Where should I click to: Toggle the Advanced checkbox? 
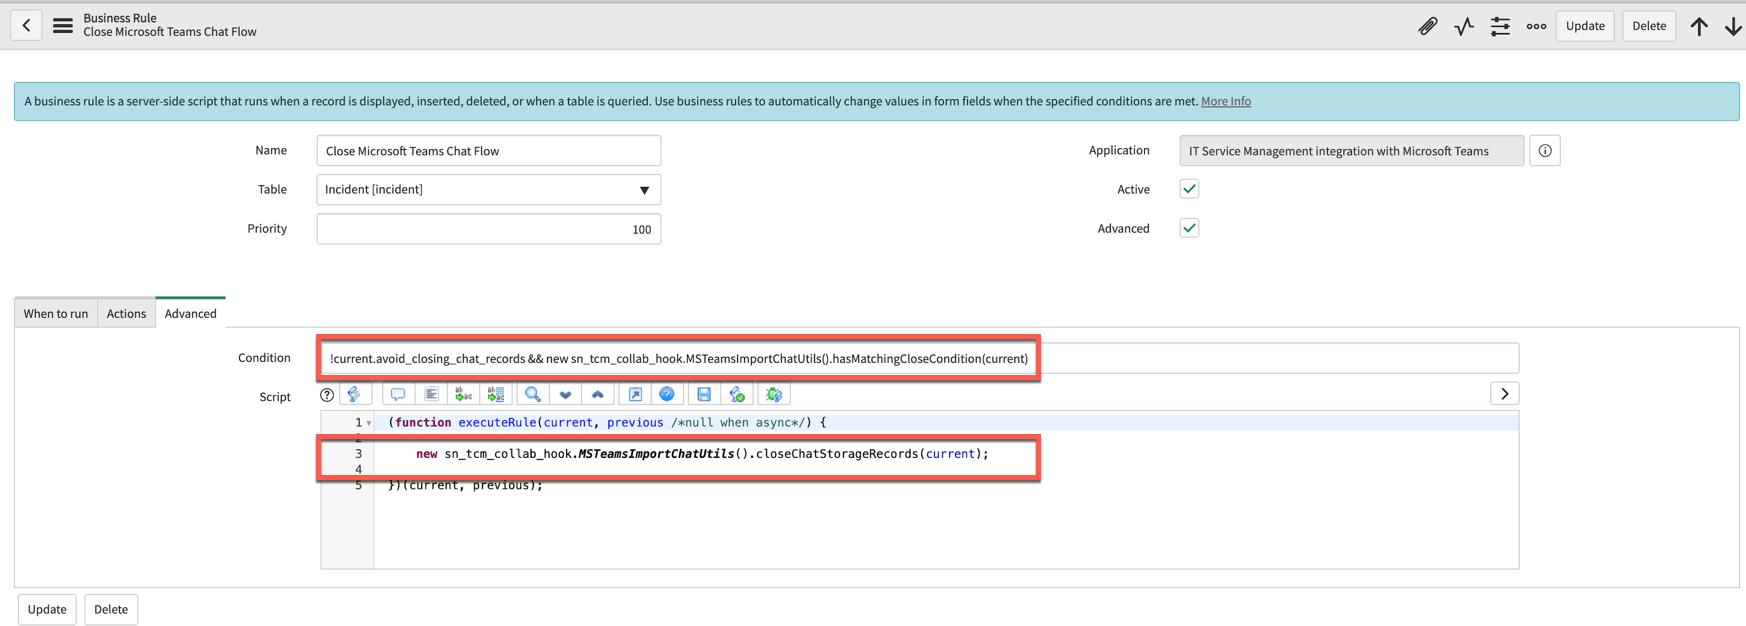[1189, 228]
